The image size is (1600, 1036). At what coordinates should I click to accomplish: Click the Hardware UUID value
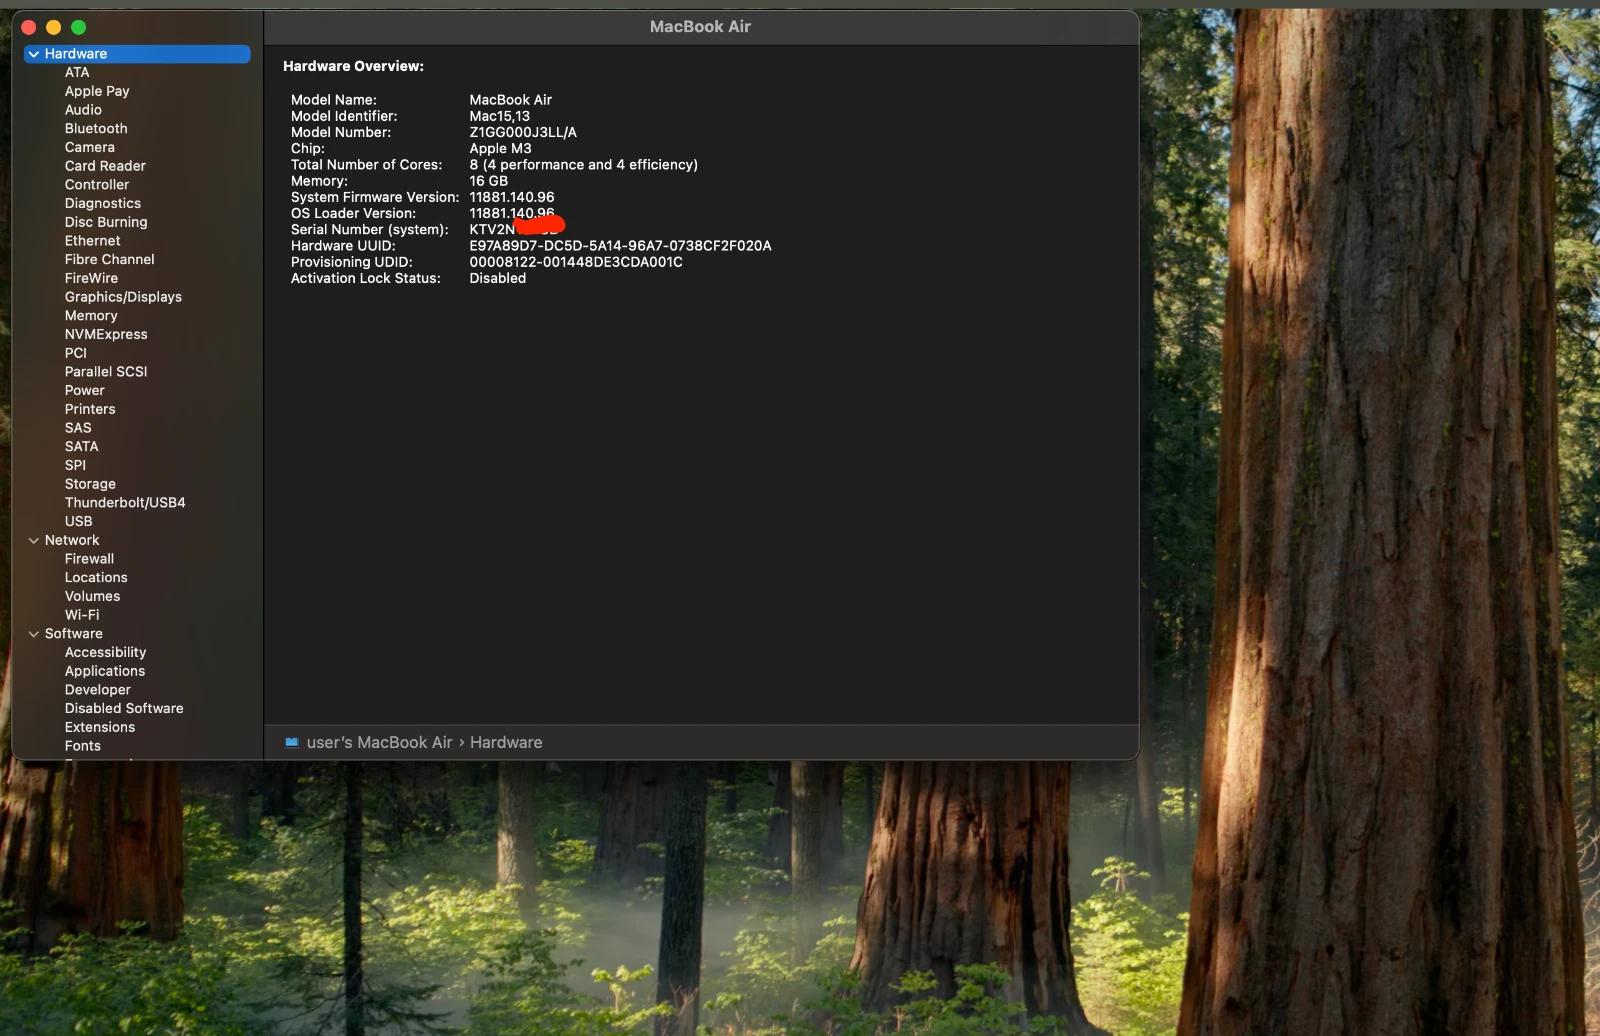pyautogui.click(x=620, y=246)
